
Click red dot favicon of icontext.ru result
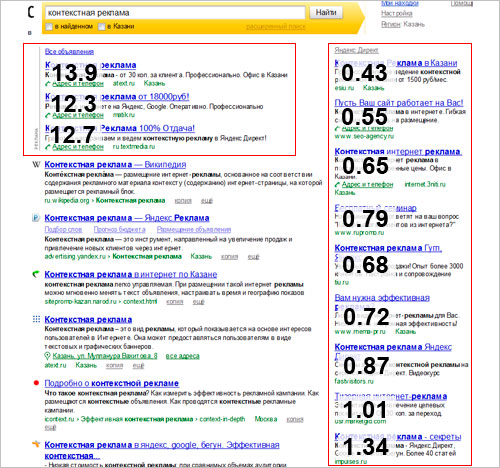36,383
